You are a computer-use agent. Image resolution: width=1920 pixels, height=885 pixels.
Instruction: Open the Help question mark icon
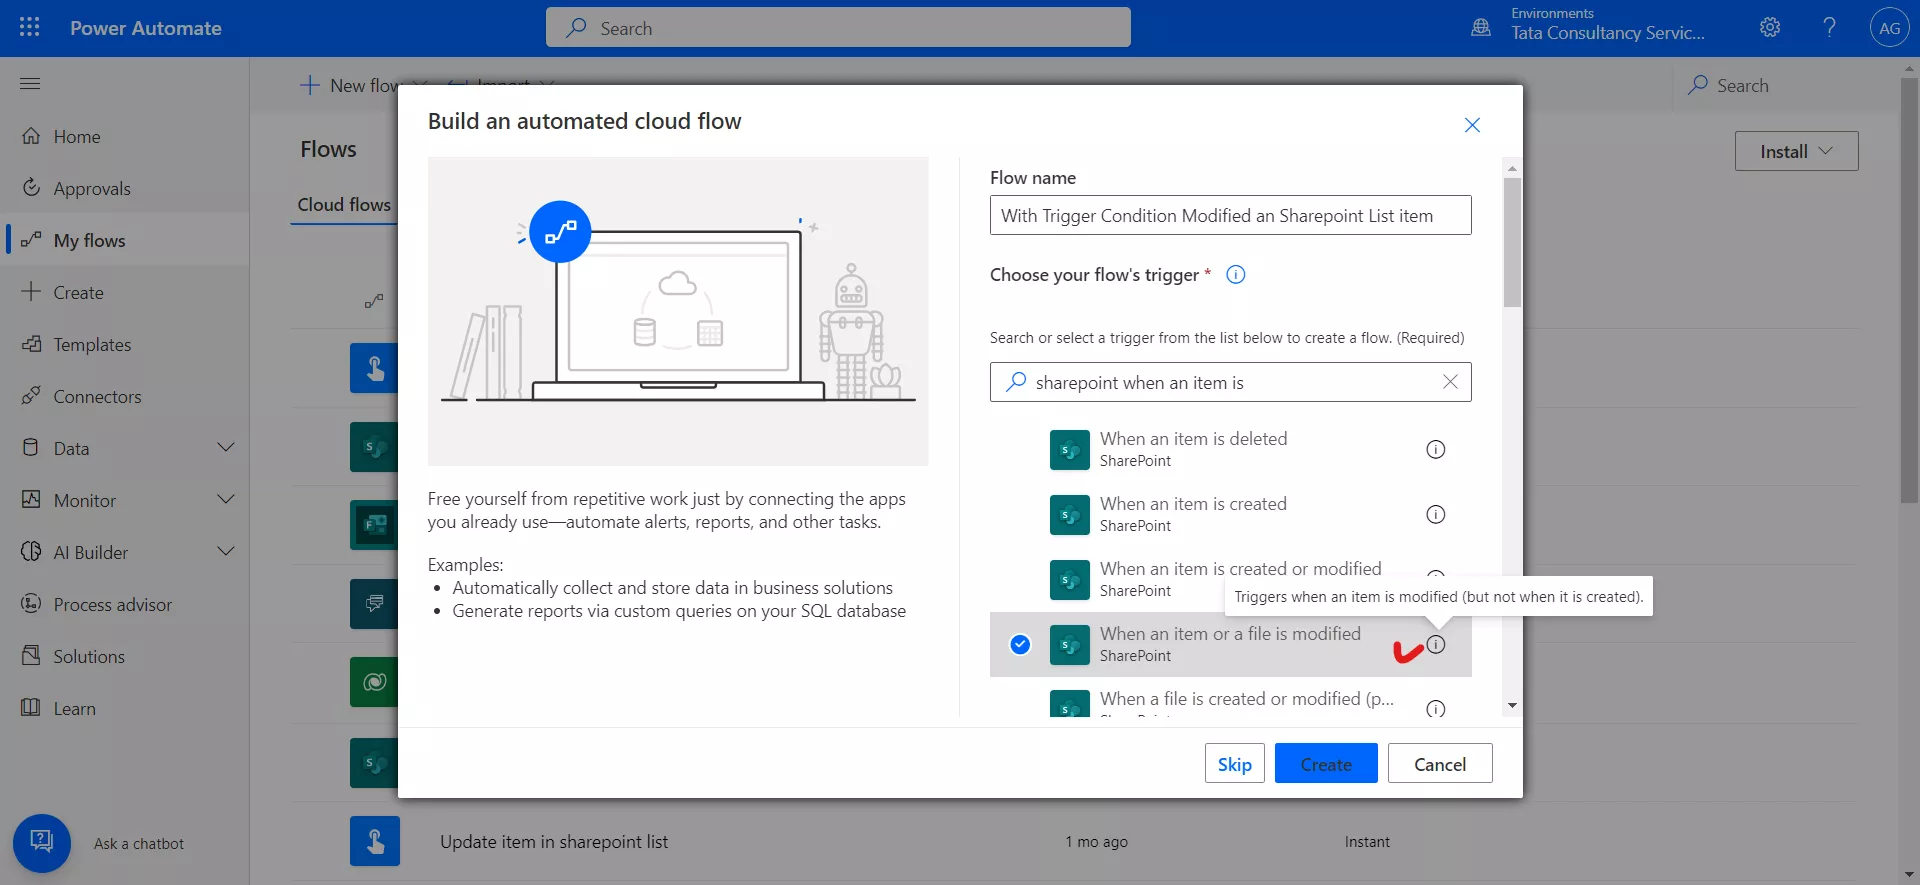[x=1829, y=28]
